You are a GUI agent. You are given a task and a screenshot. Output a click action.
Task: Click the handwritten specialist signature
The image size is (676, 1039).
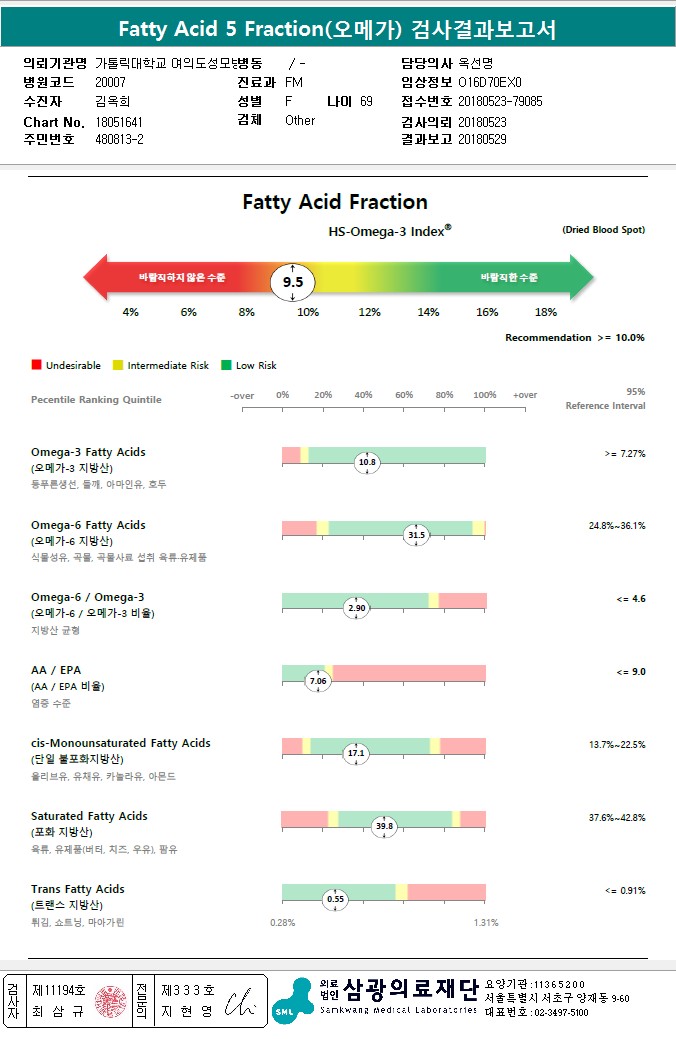(239, 1003)
